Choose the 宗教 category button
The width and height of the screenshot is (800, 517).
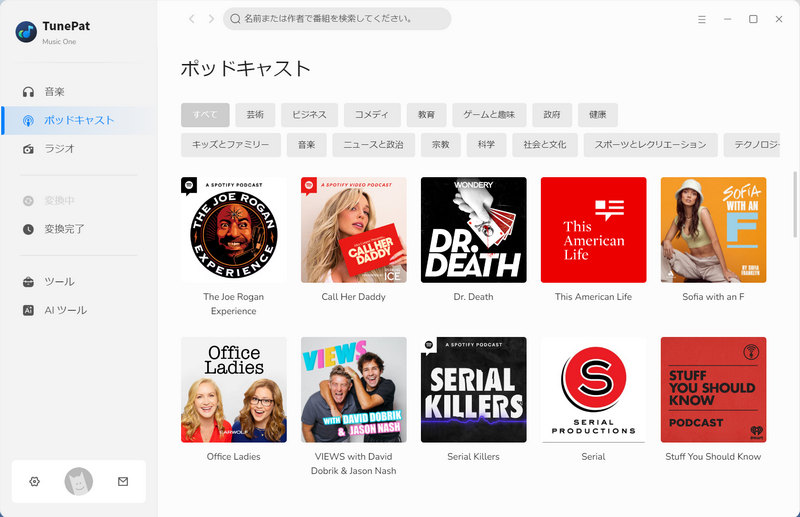coord(441,145)
